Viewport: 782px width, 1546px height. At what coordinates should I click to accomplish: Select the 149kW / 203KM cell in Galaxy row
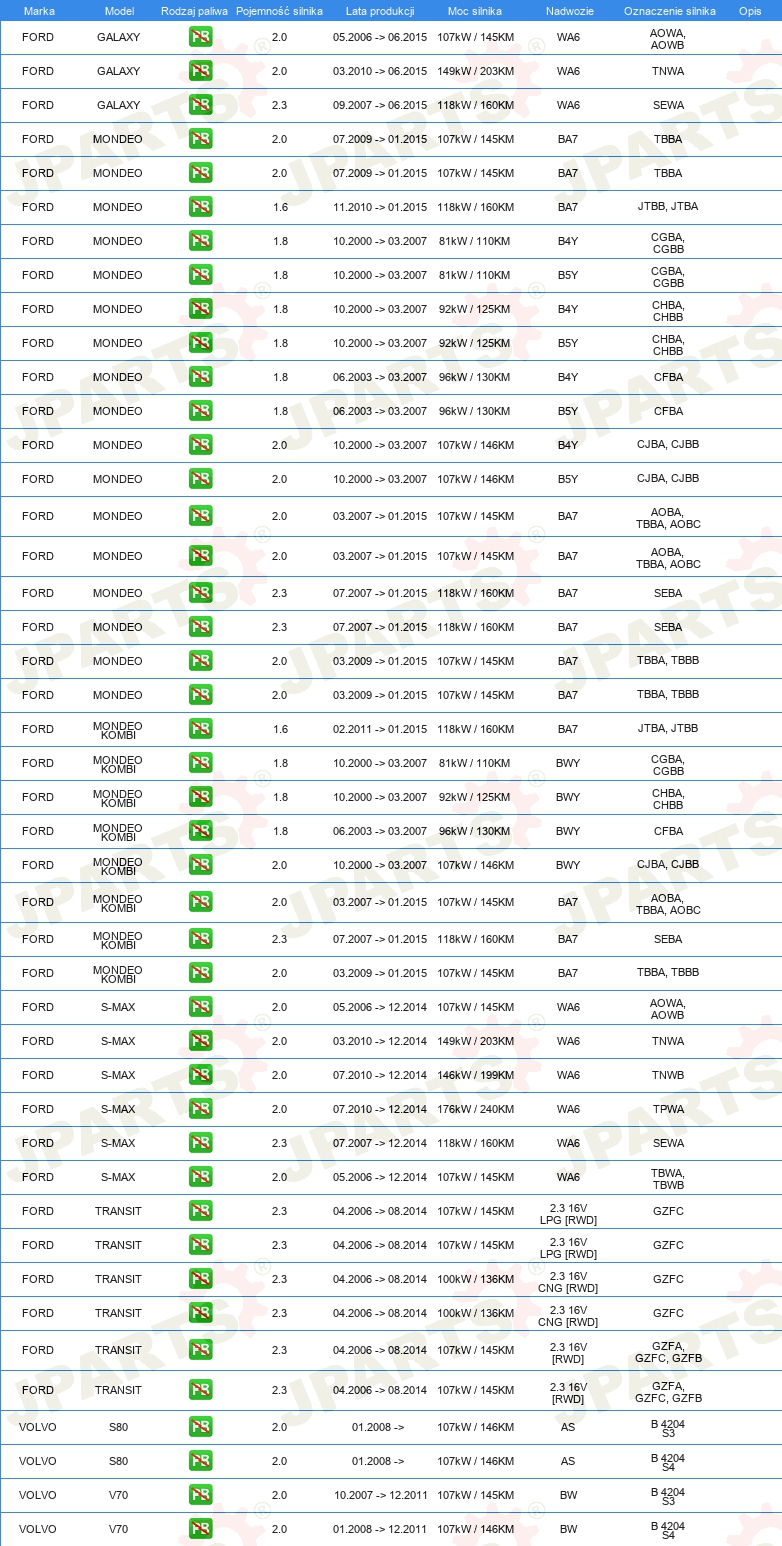476,71
